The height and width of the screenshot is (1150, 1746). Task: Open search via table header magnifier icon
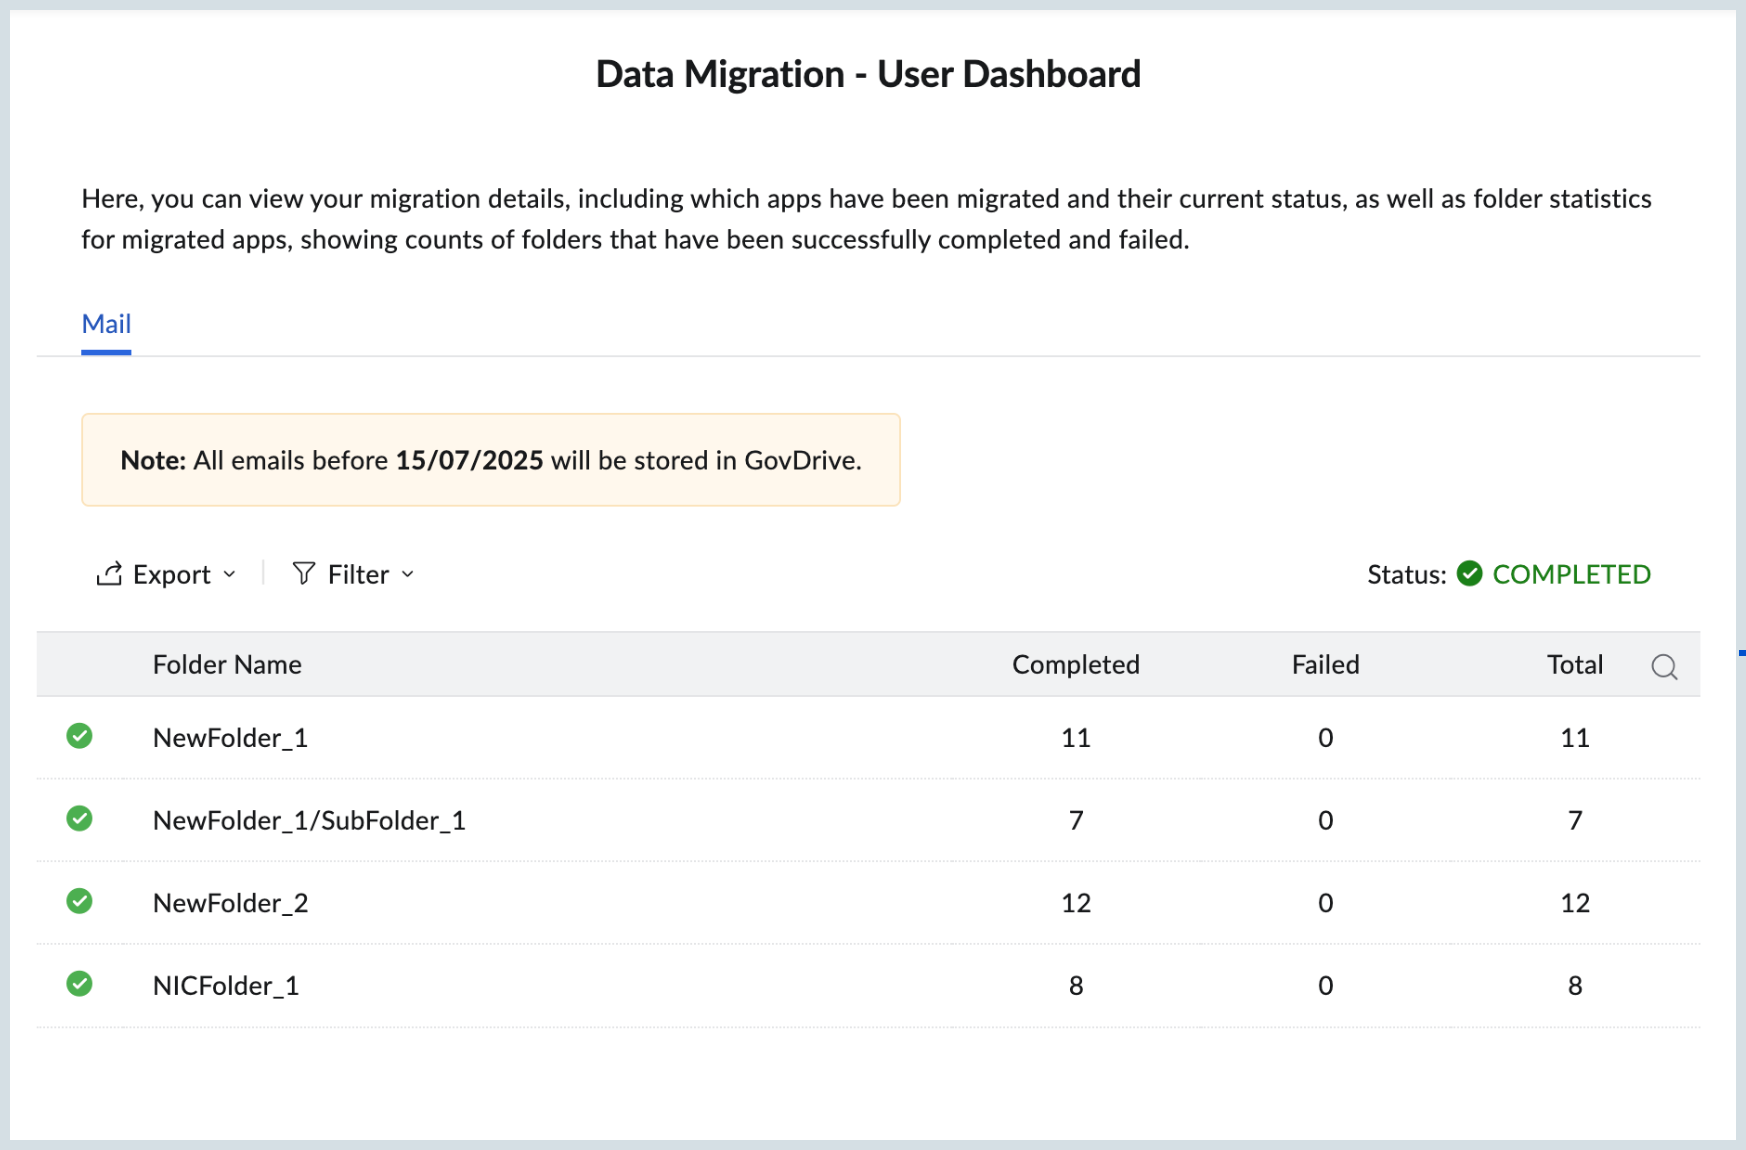[1664, 667]
